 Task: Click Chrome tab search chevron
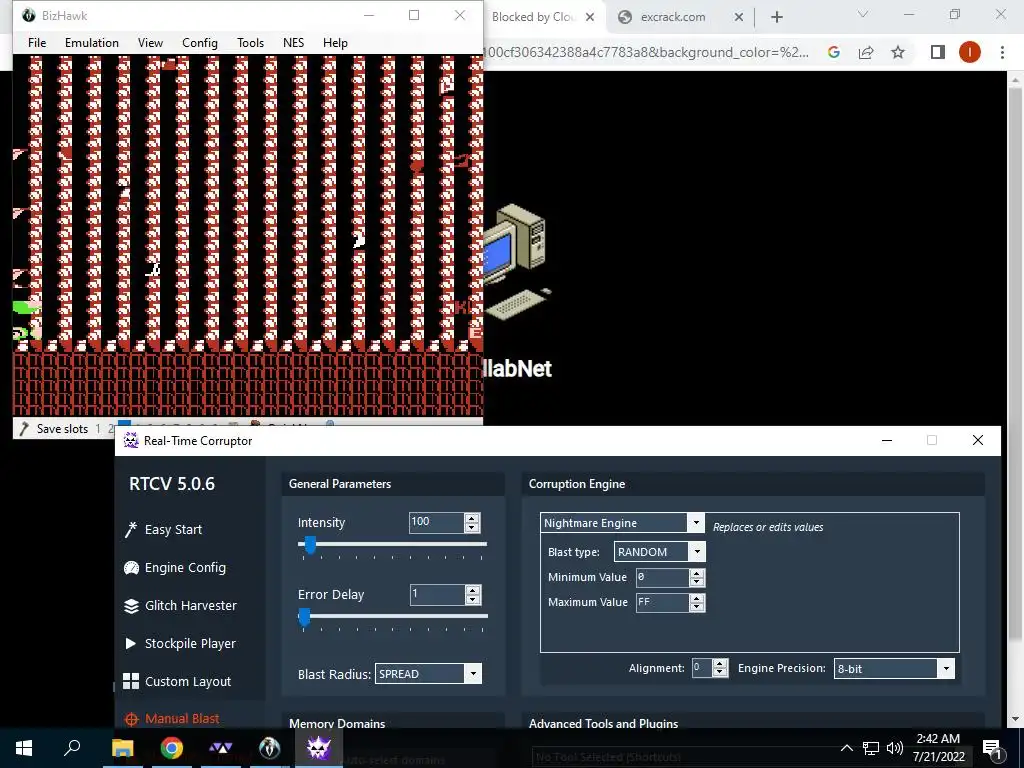(x=863, y=14)
